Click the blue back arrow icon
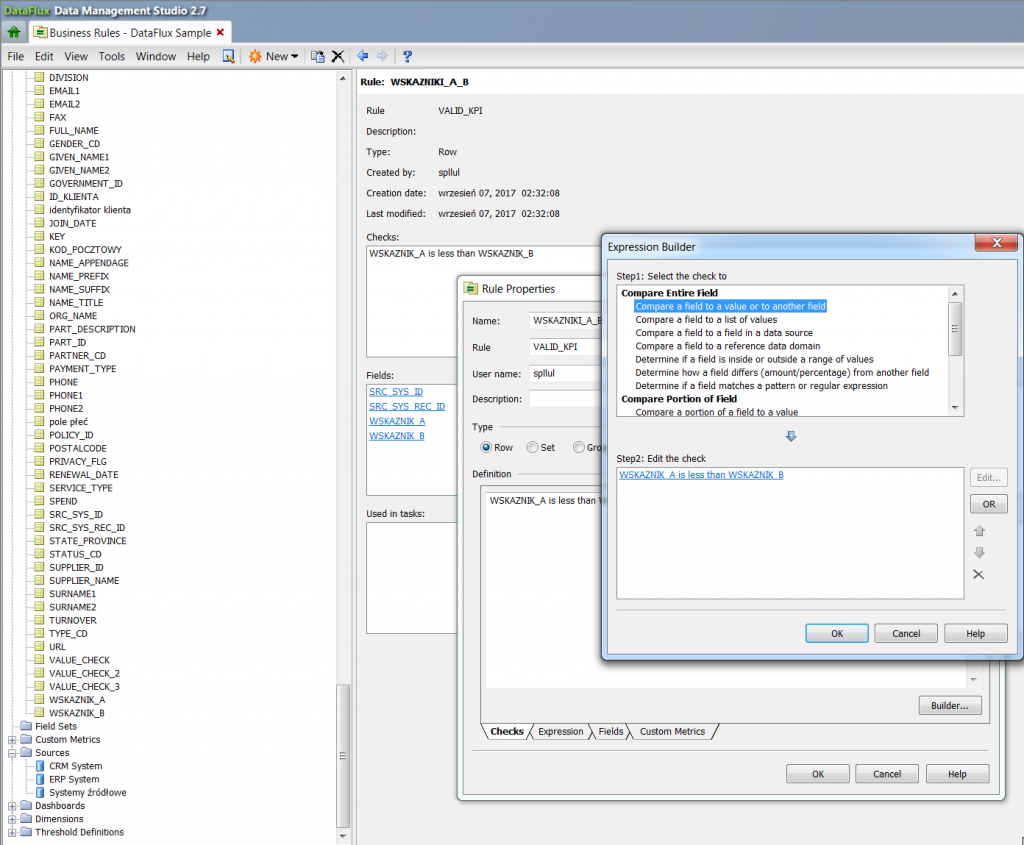Screen dimensions: 1024x845 tap(362, 57)
